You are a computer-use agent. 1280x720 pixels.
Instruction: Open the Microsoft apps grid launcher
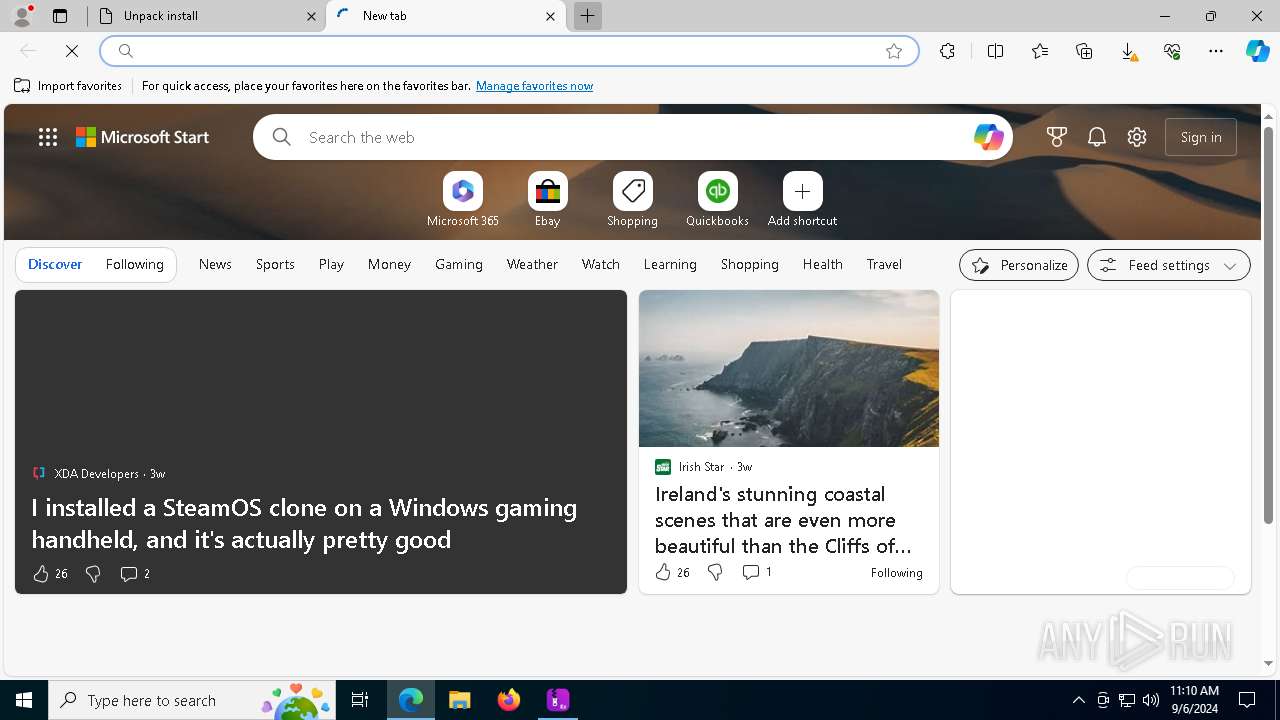click(48, 137)
